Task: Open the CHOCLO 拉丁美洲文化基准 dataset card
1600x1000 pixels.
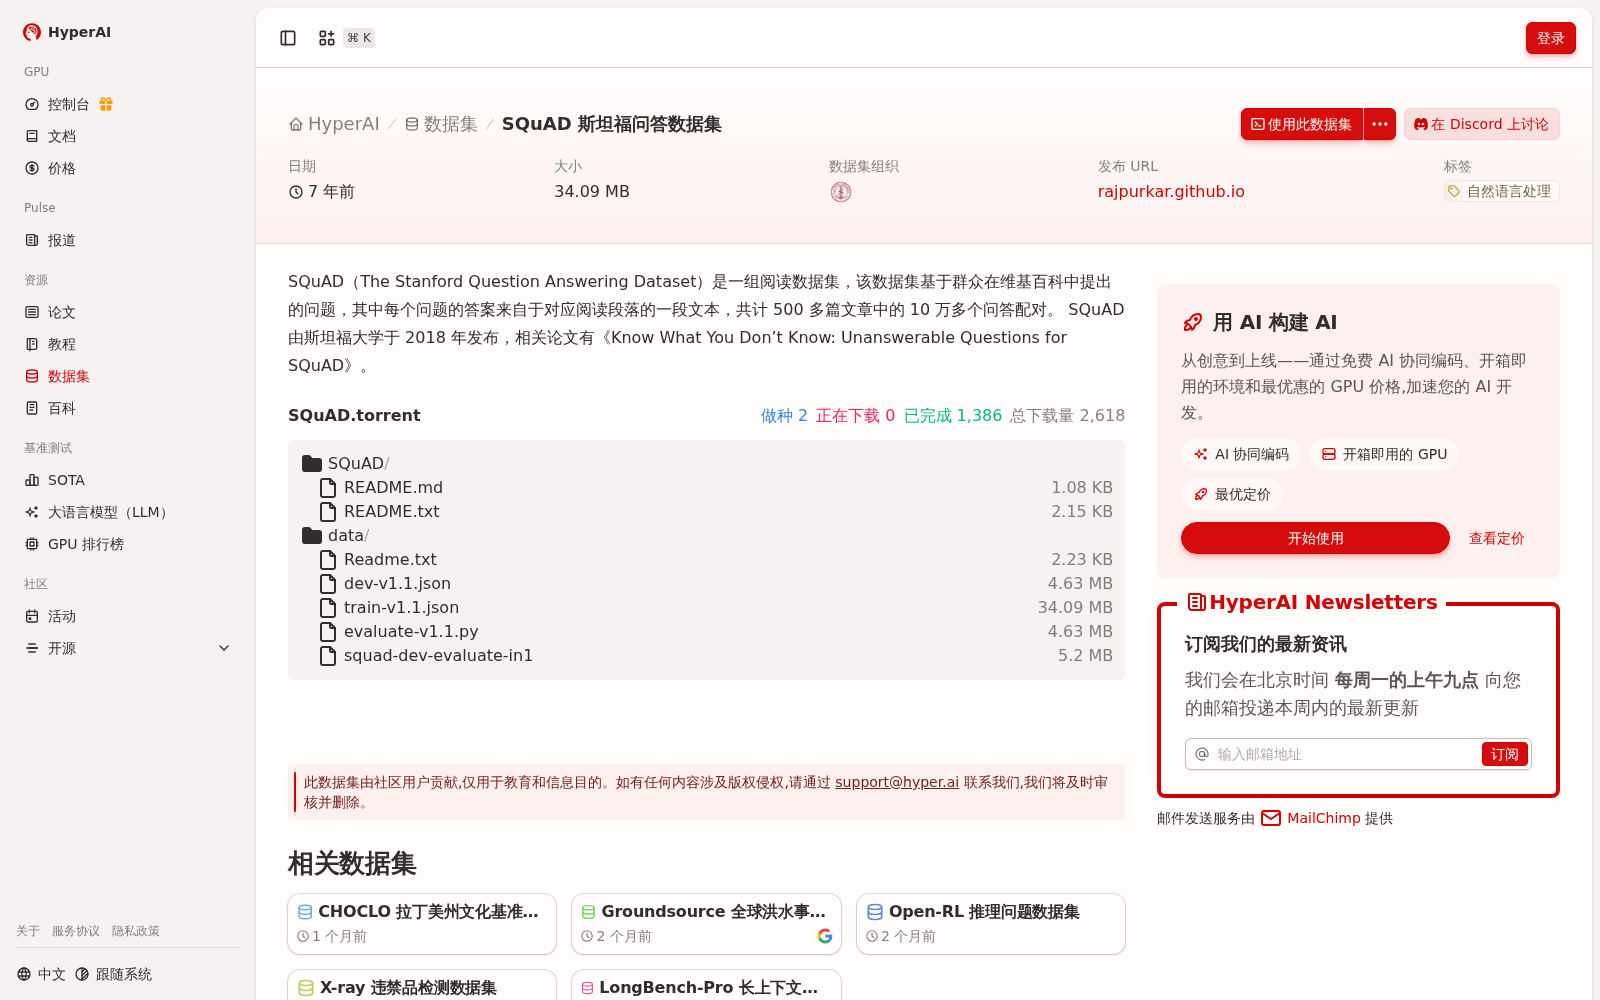Action: (422, 924)
